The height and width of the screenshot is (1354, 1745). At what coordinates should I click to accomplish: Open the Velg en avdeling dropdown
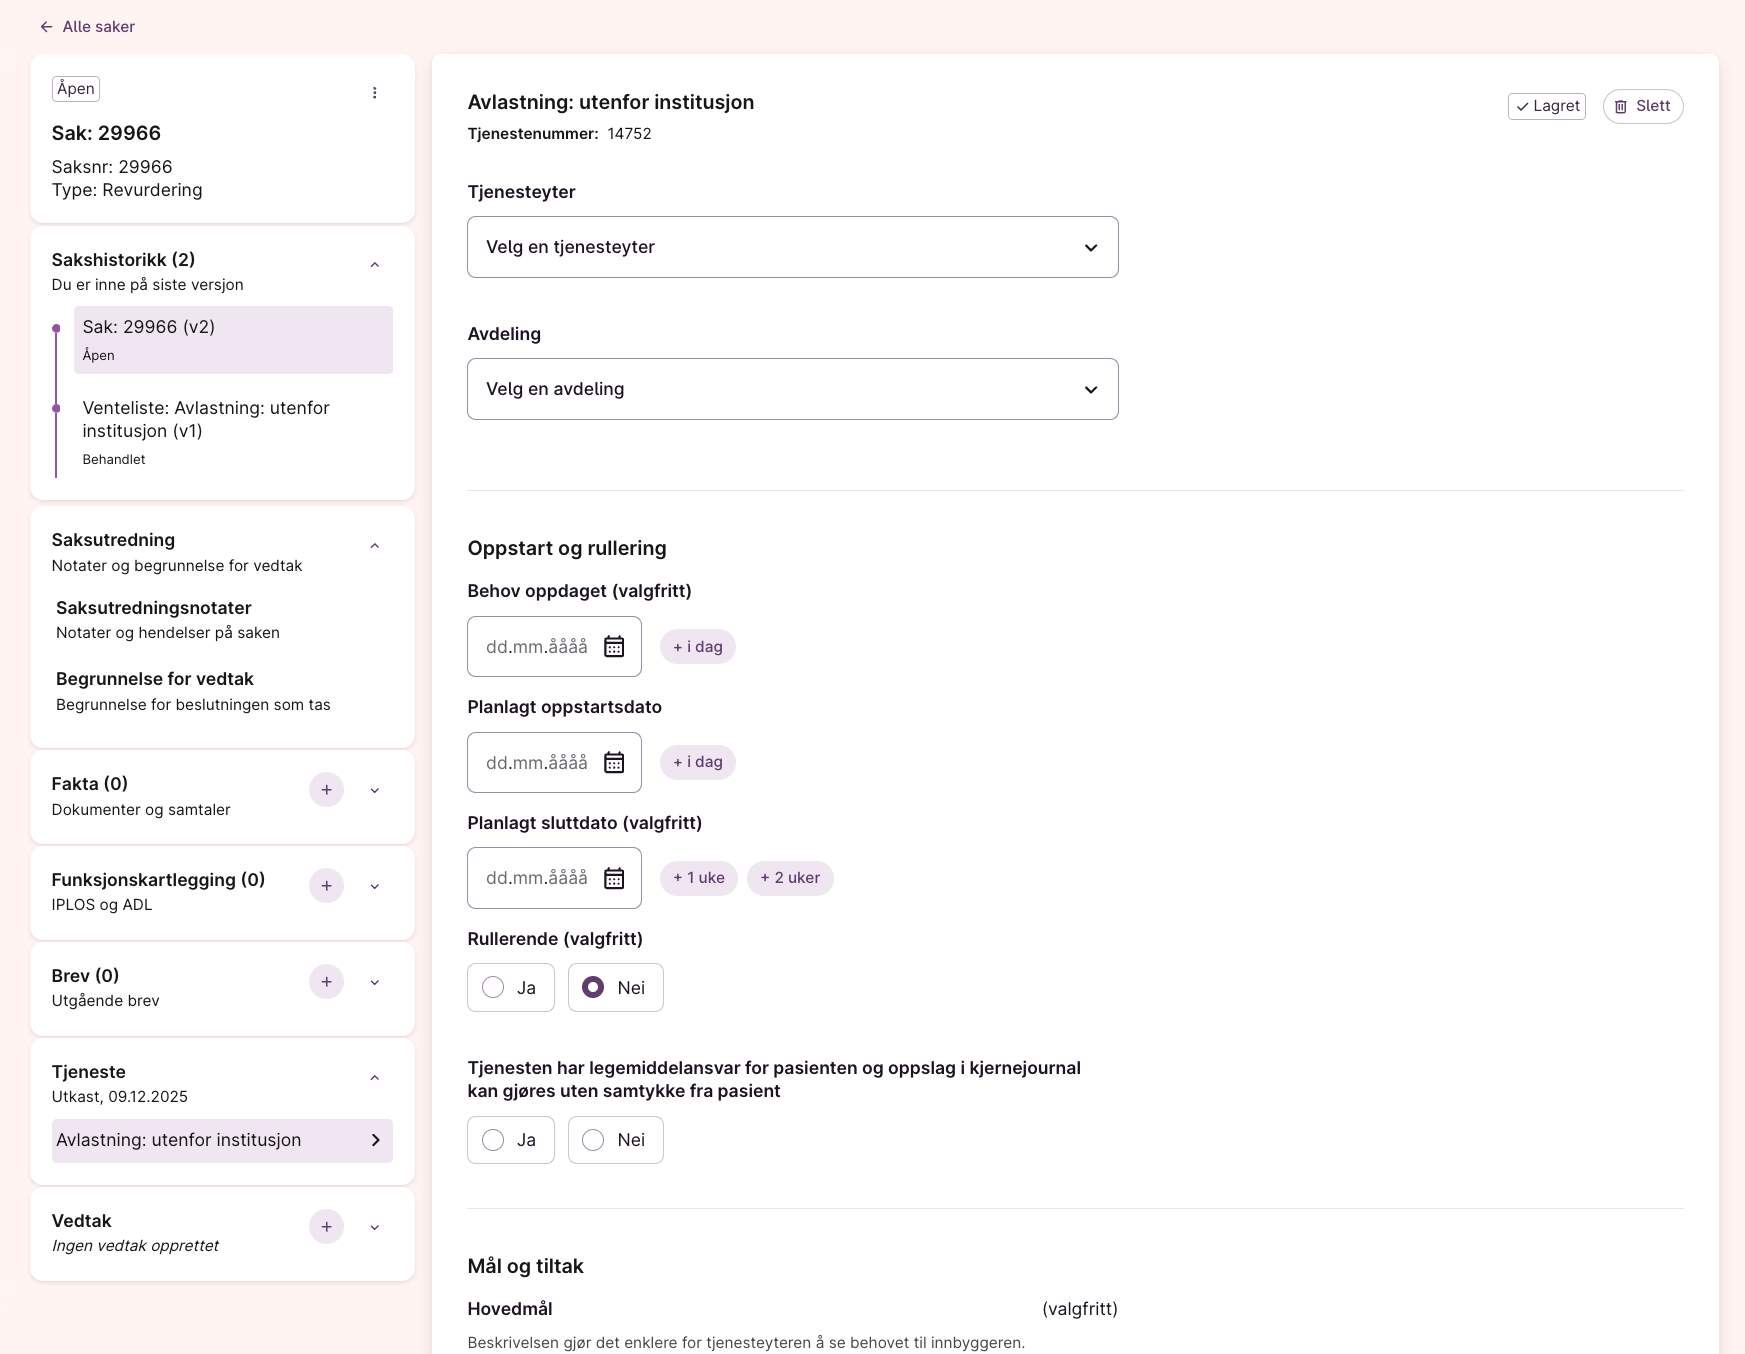[792, 389]
